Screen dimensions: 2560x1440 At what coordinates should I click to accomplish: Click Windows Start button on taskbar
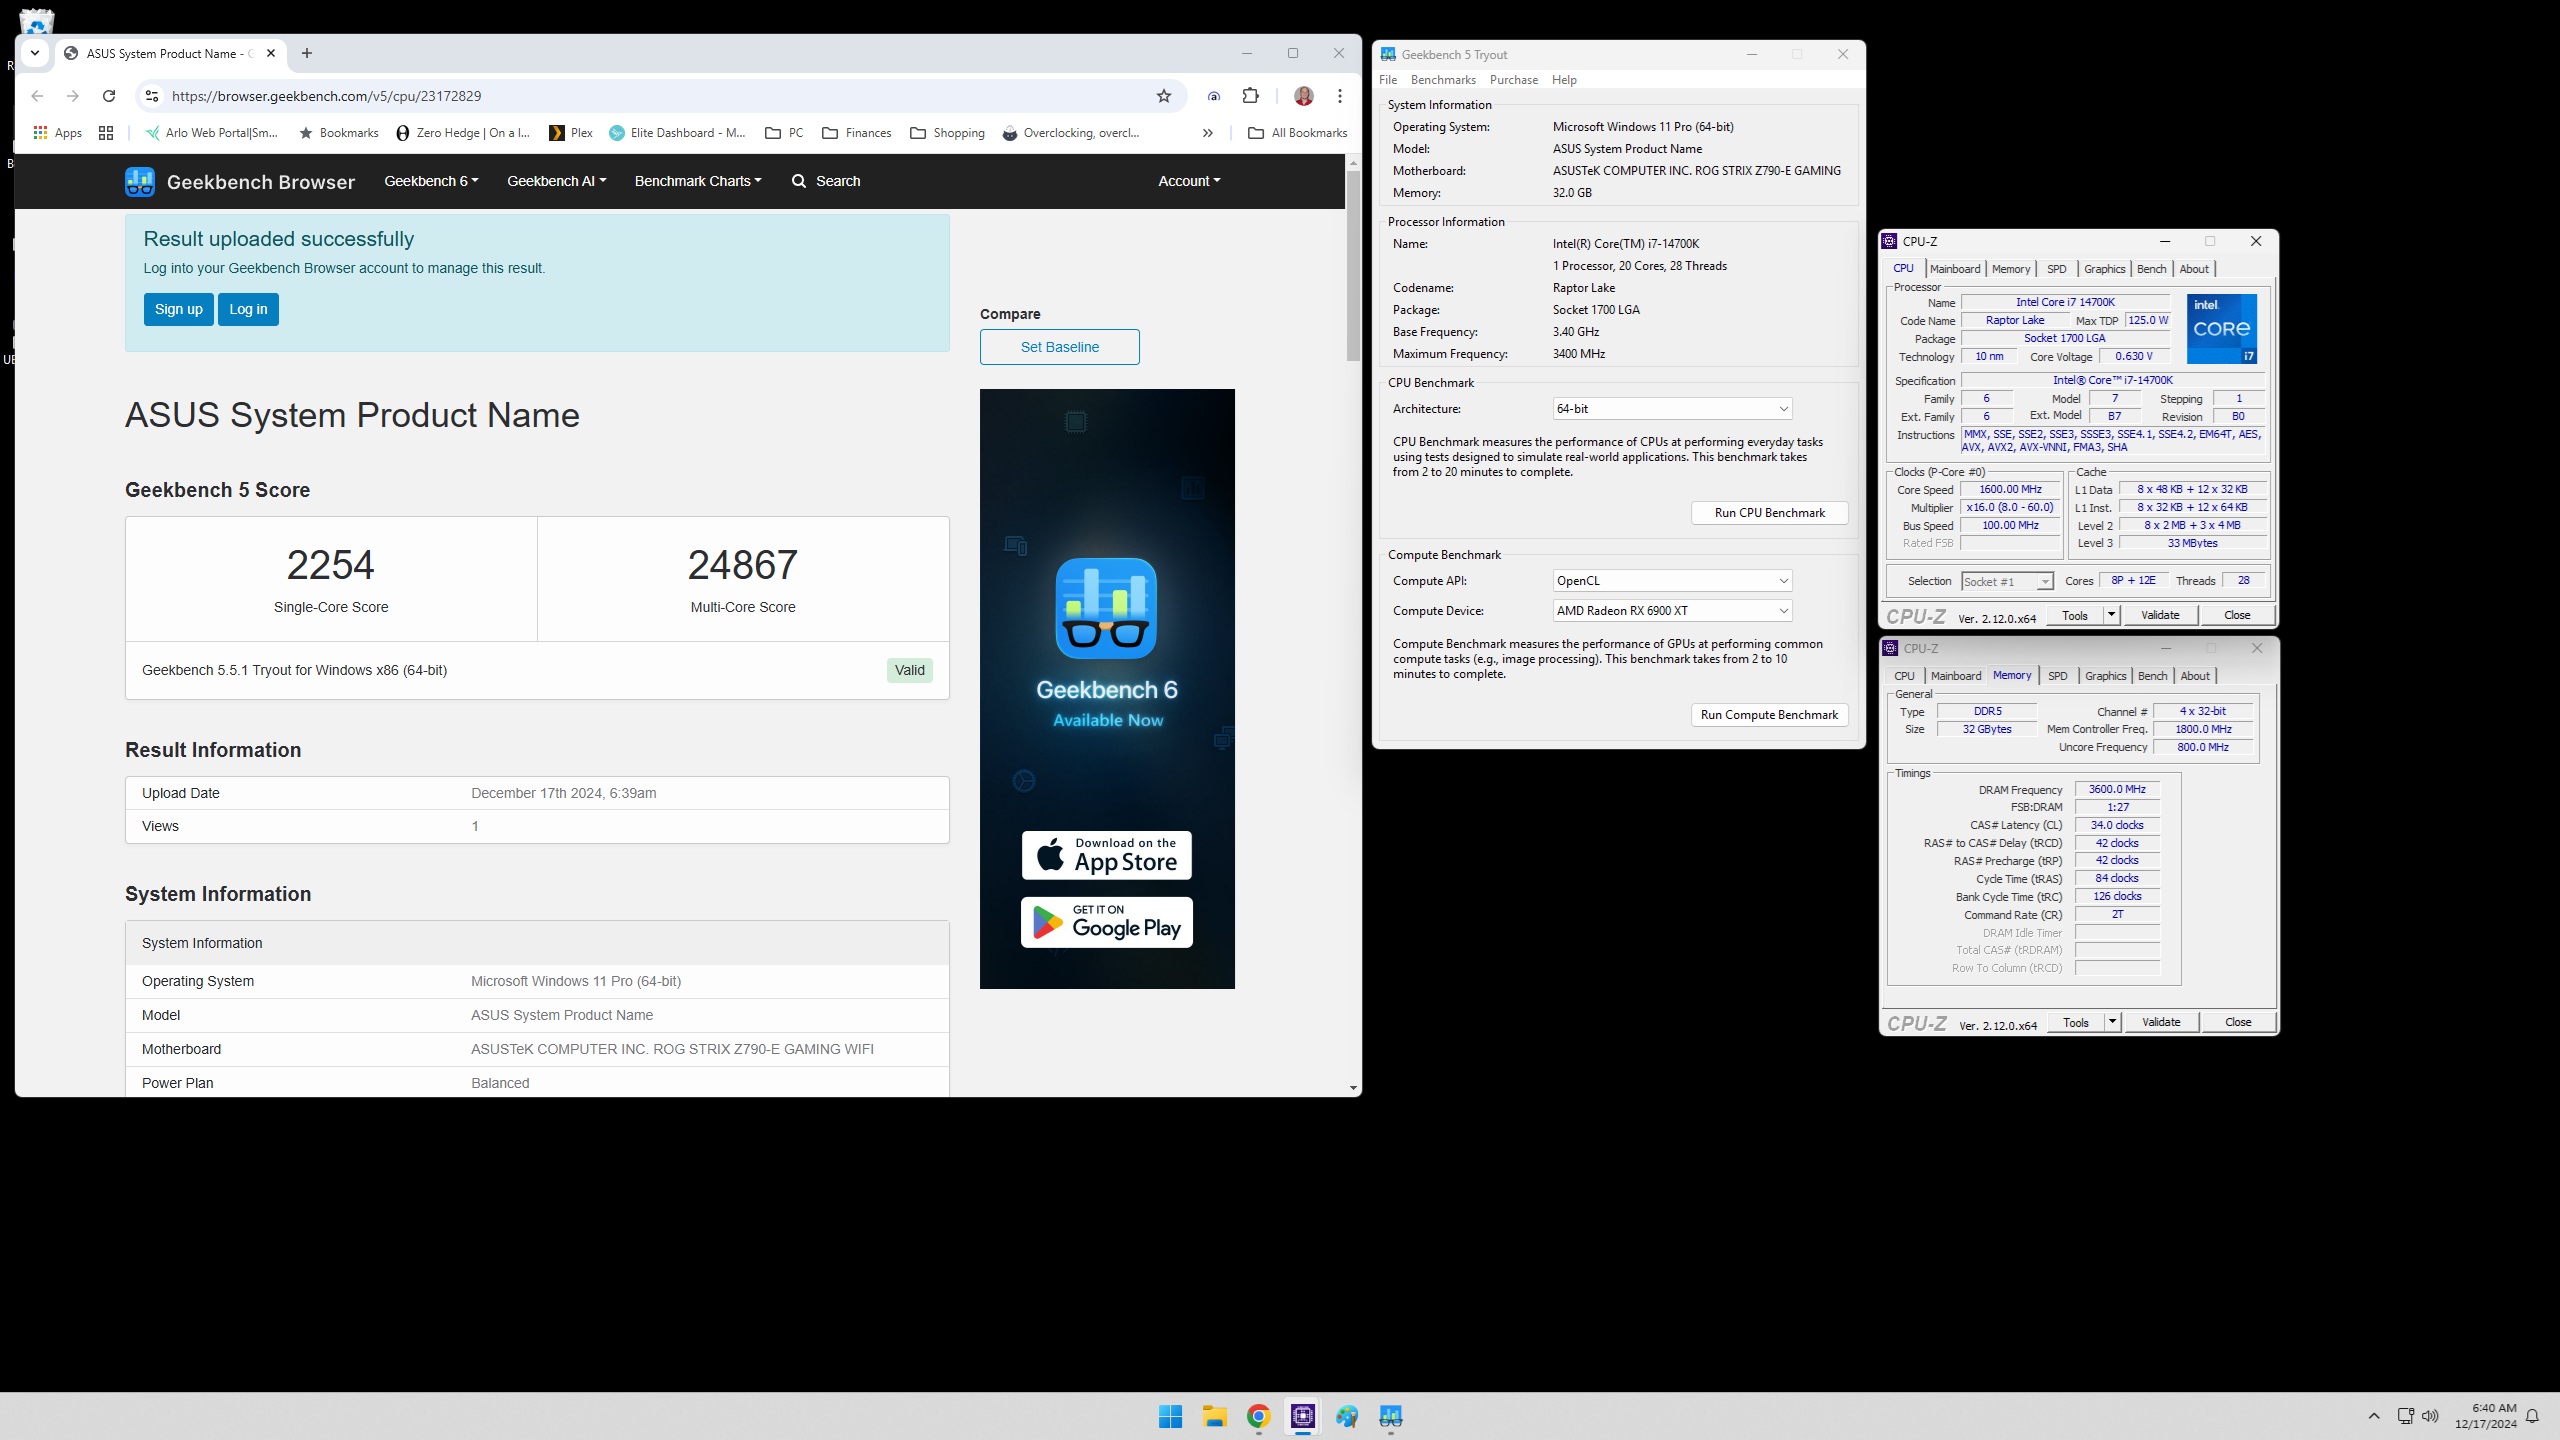tap(1170, 1416)
